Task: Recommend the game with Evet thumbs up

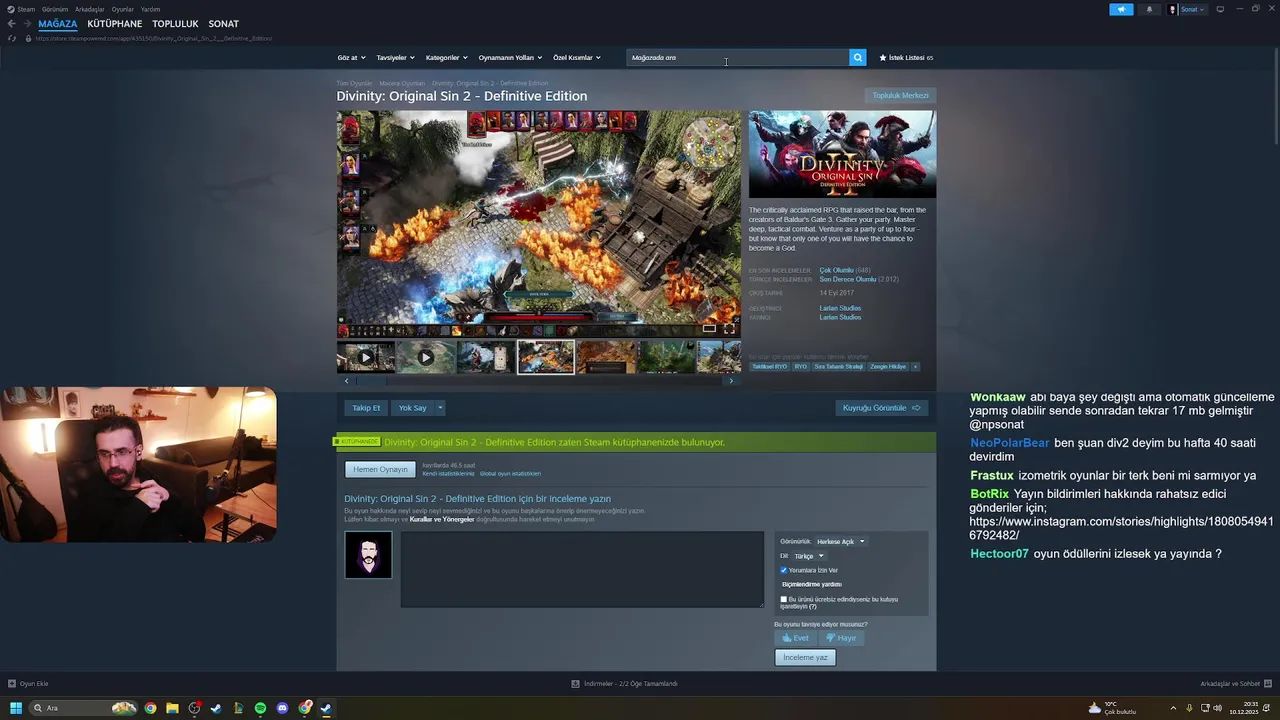Action: 796,638
